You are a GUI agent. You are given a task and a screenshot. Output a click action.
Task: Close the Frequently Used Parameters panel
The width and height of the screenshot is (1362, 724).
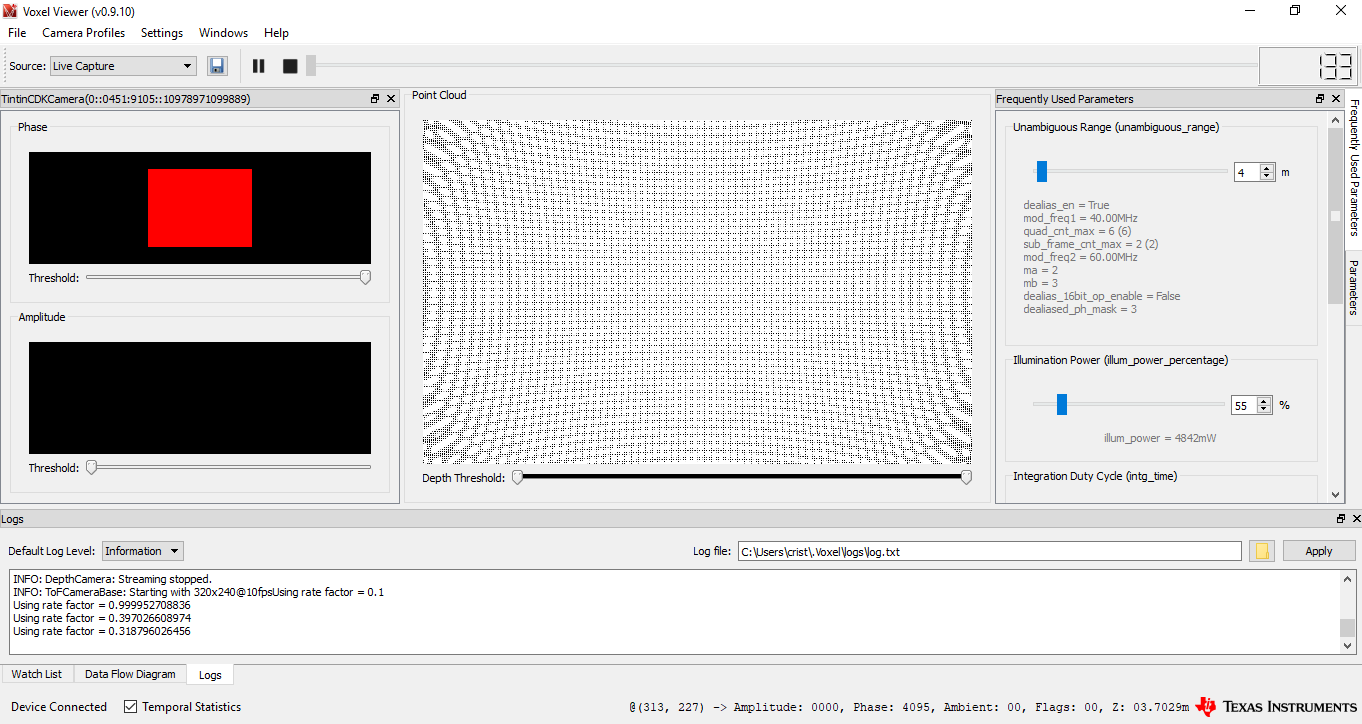pyautogui.click(x=1336, y=99)
